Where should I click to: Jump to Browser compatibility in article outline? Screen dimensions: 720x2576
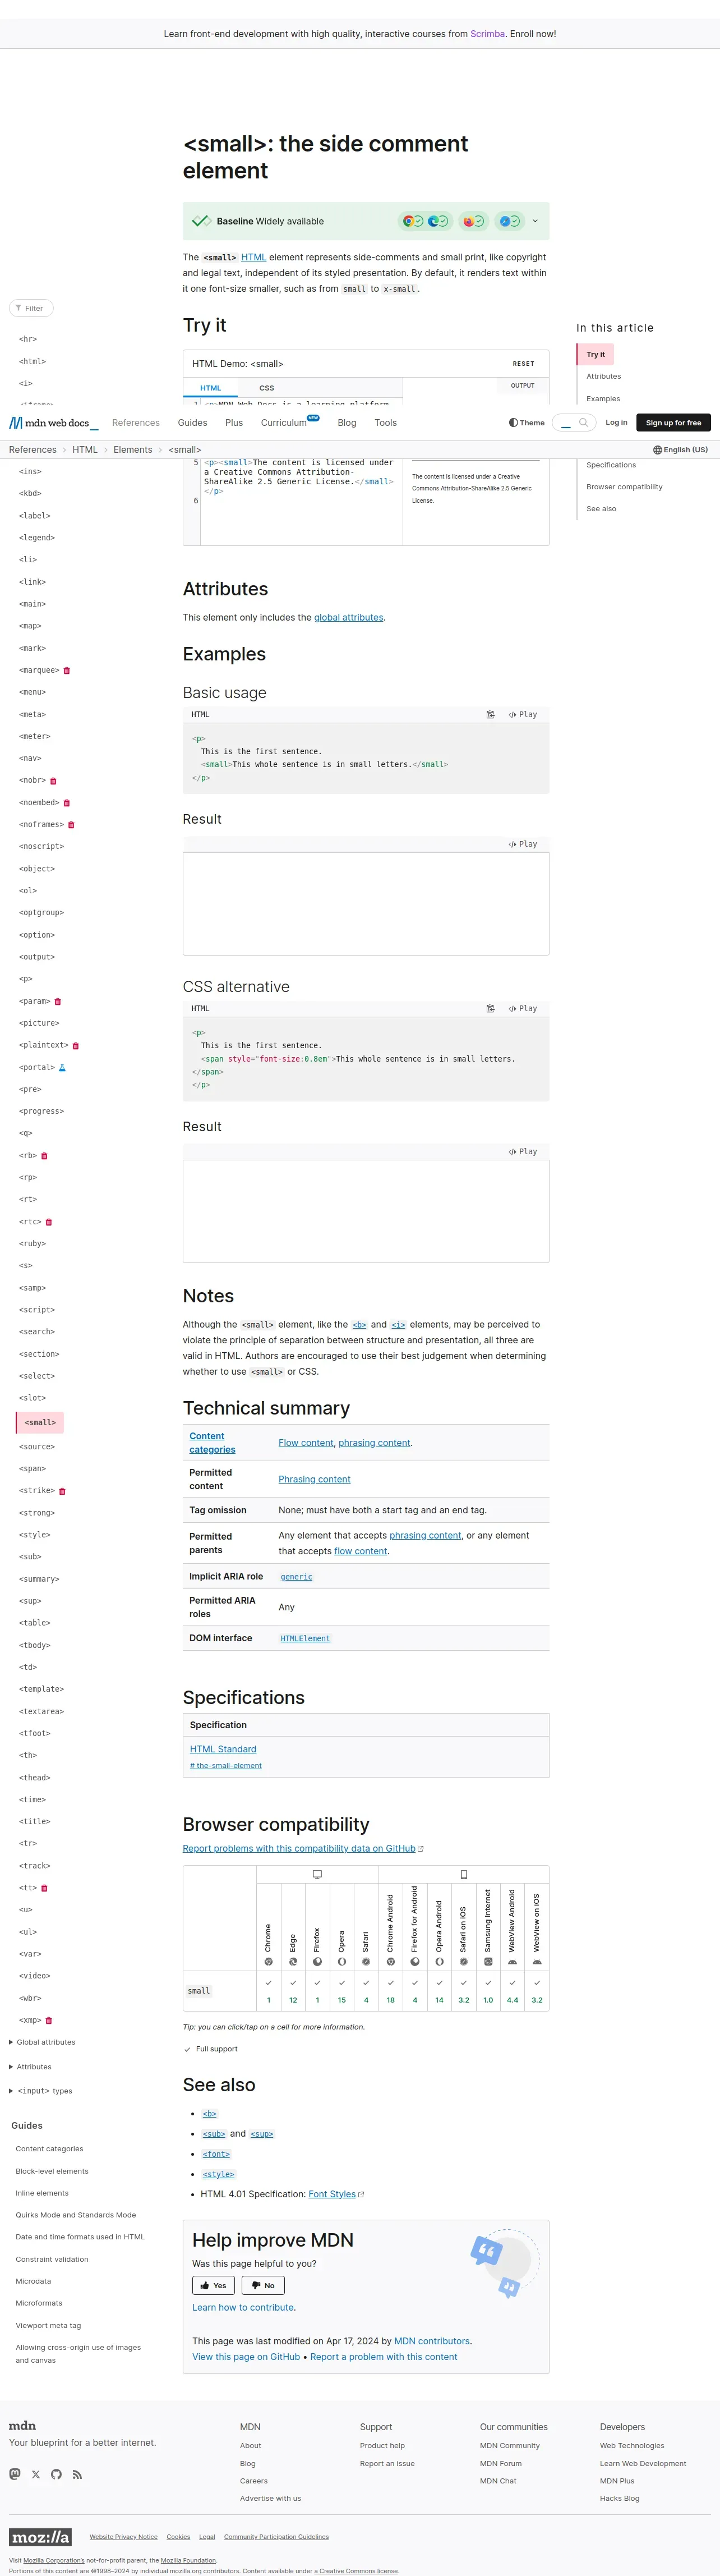pos(624,487)
